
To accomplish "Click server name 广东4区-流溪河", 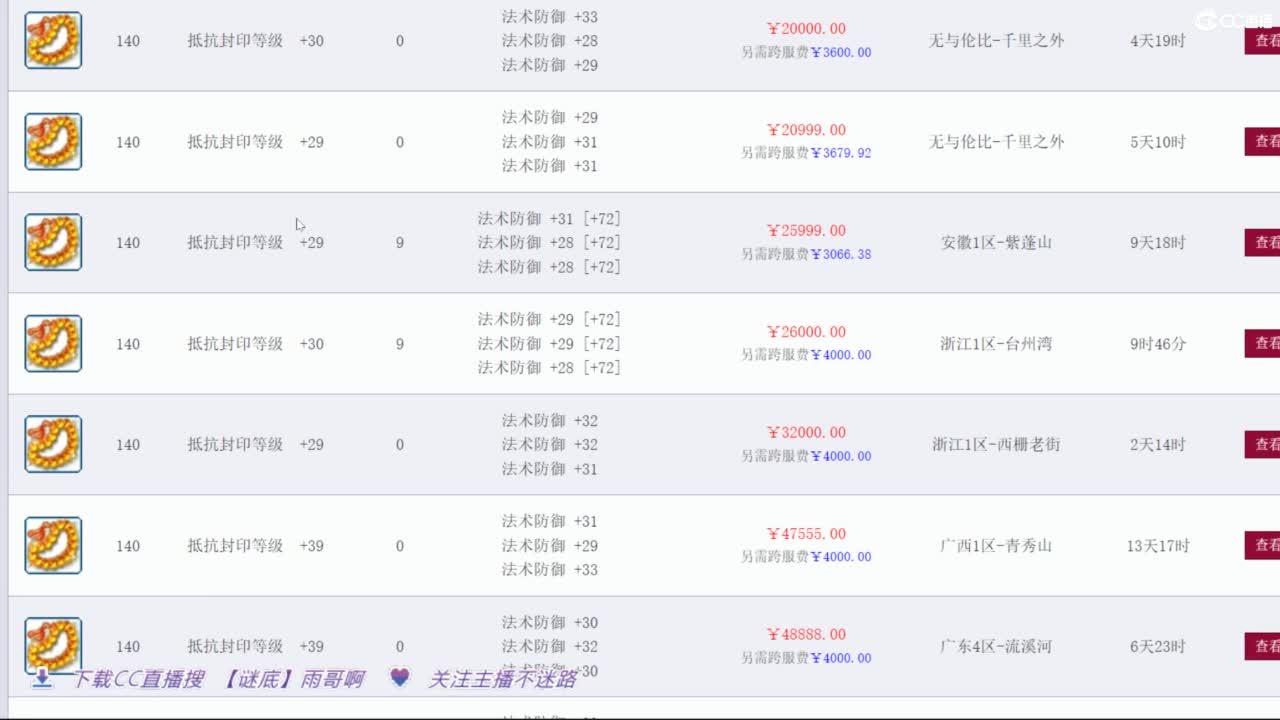I will tap(996, 646).
